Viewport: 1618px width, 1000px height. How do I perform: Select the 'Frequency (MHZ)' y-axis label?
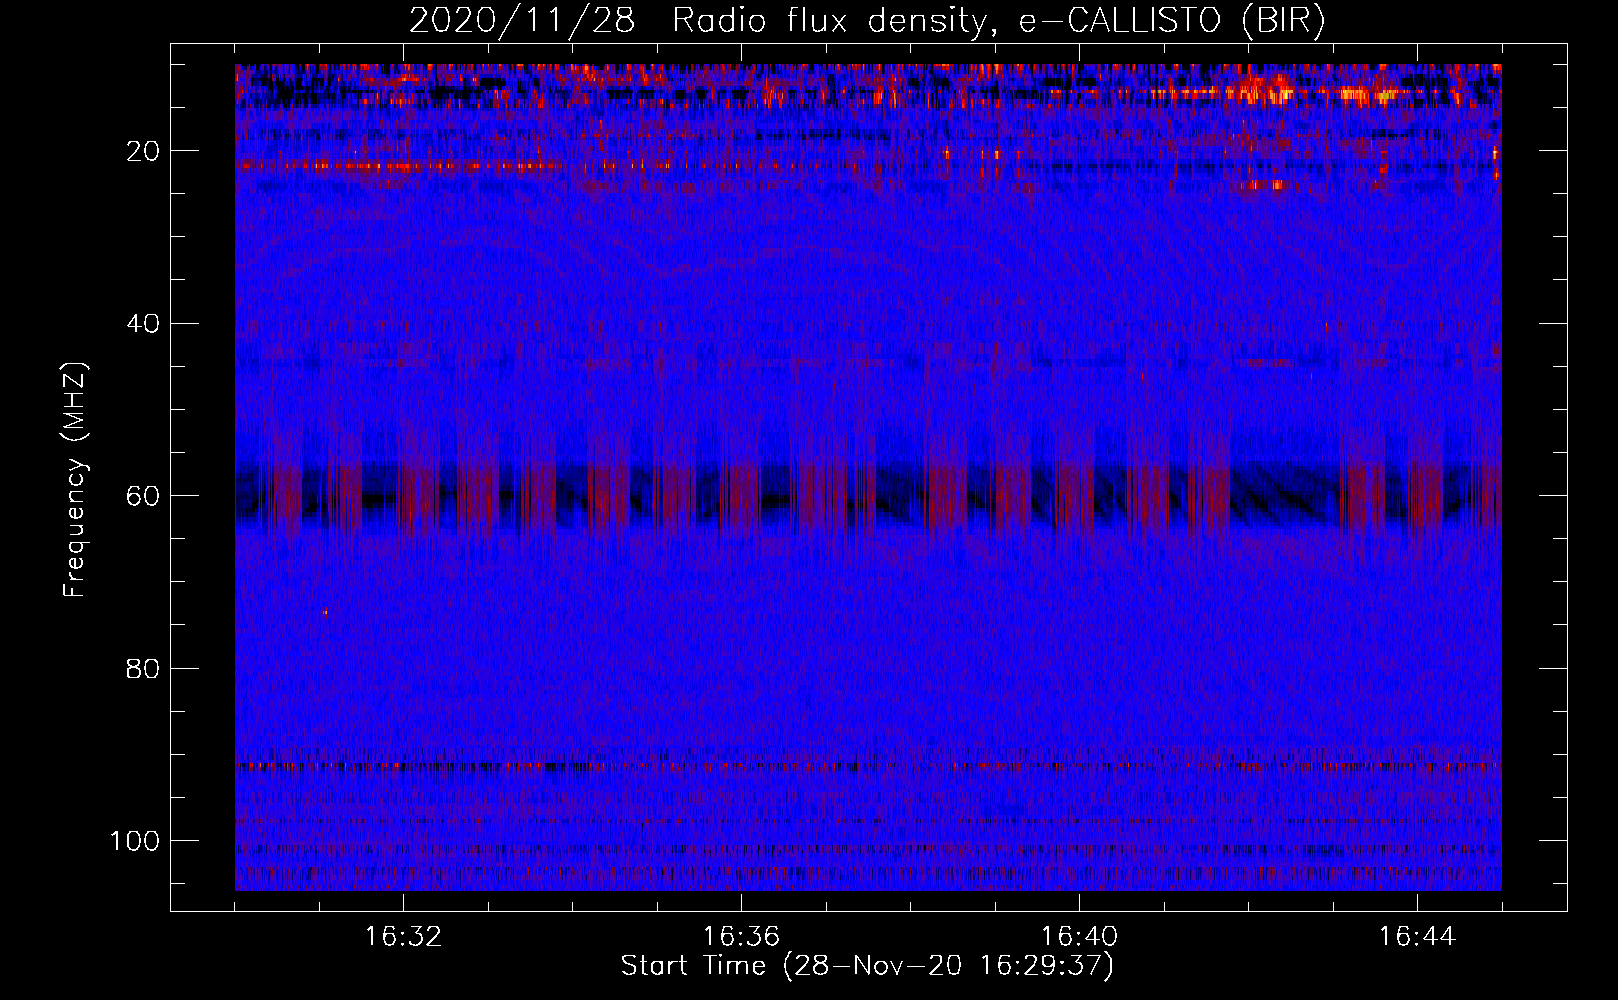pyautogui.click(x=75, y=480)
